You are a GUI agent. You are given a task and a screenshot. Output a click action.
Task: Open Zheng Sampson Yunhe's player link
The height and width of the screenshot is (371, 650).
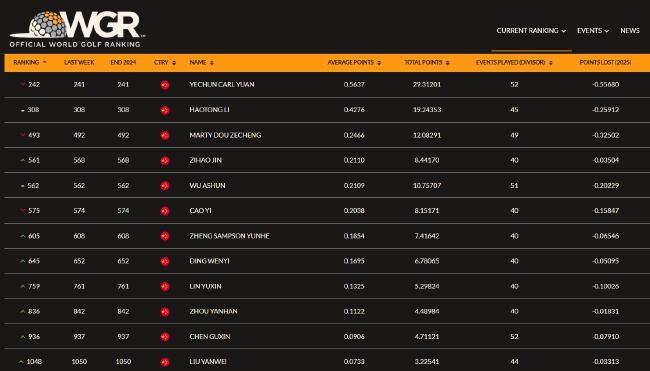click(229, 236)
